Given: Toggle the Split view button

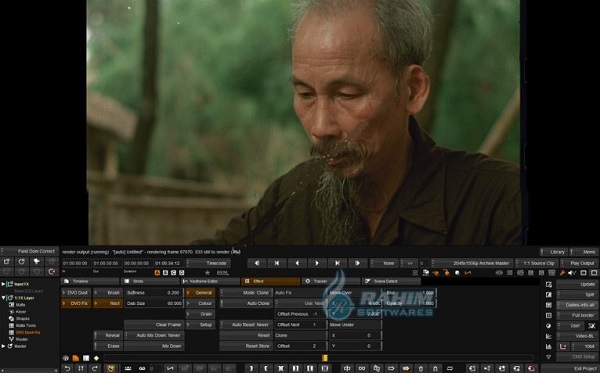Looking at the screenshot, I should pyautogui.click(x=577, y=295).
